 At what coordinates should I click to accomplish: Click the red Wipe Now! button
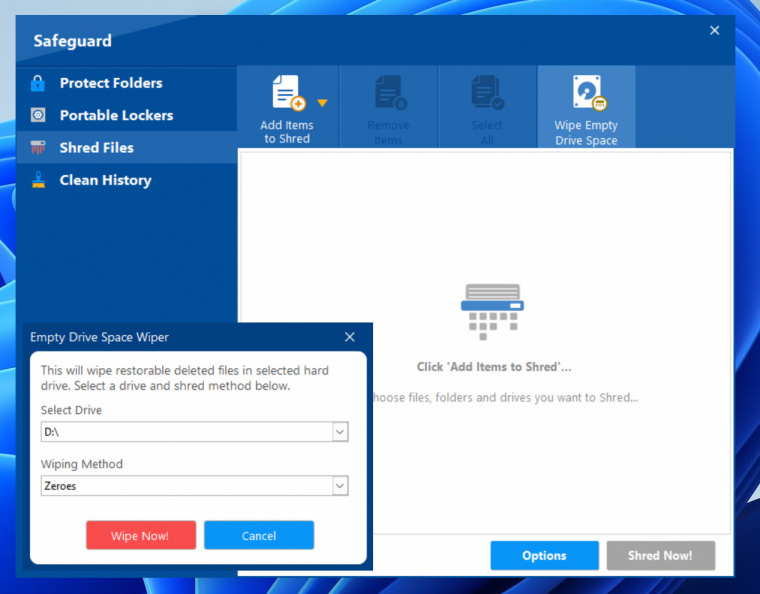(141, 535)
